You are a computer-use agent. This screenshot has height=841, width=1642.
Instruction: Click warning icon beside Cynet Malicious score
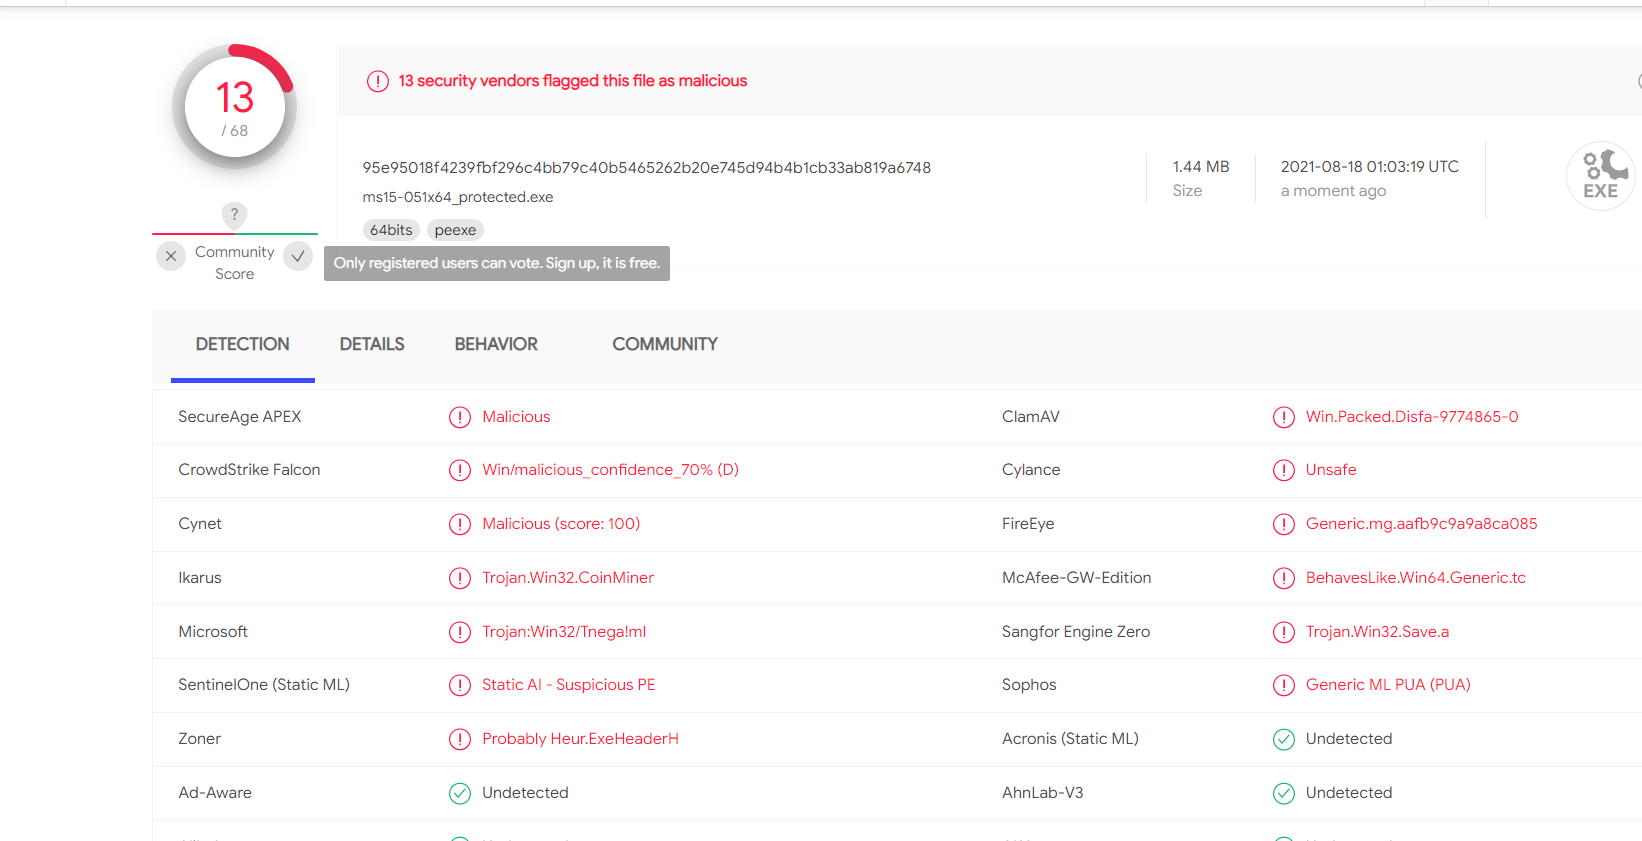click(460, 524)
